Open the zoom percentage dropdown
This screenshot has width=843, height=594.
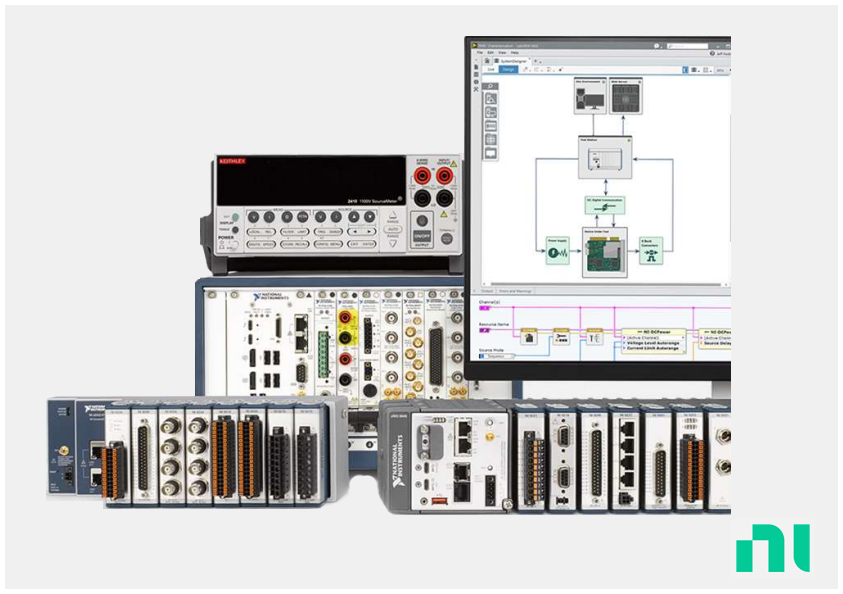(x=723, y=70)
